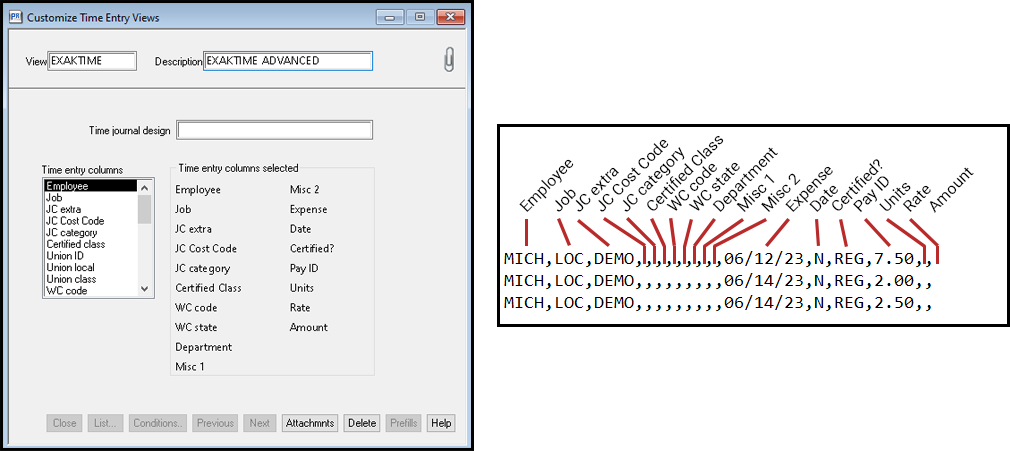Click Amount in selected columns
This screenshot has height=451, width=1010.
click(309, 327)
